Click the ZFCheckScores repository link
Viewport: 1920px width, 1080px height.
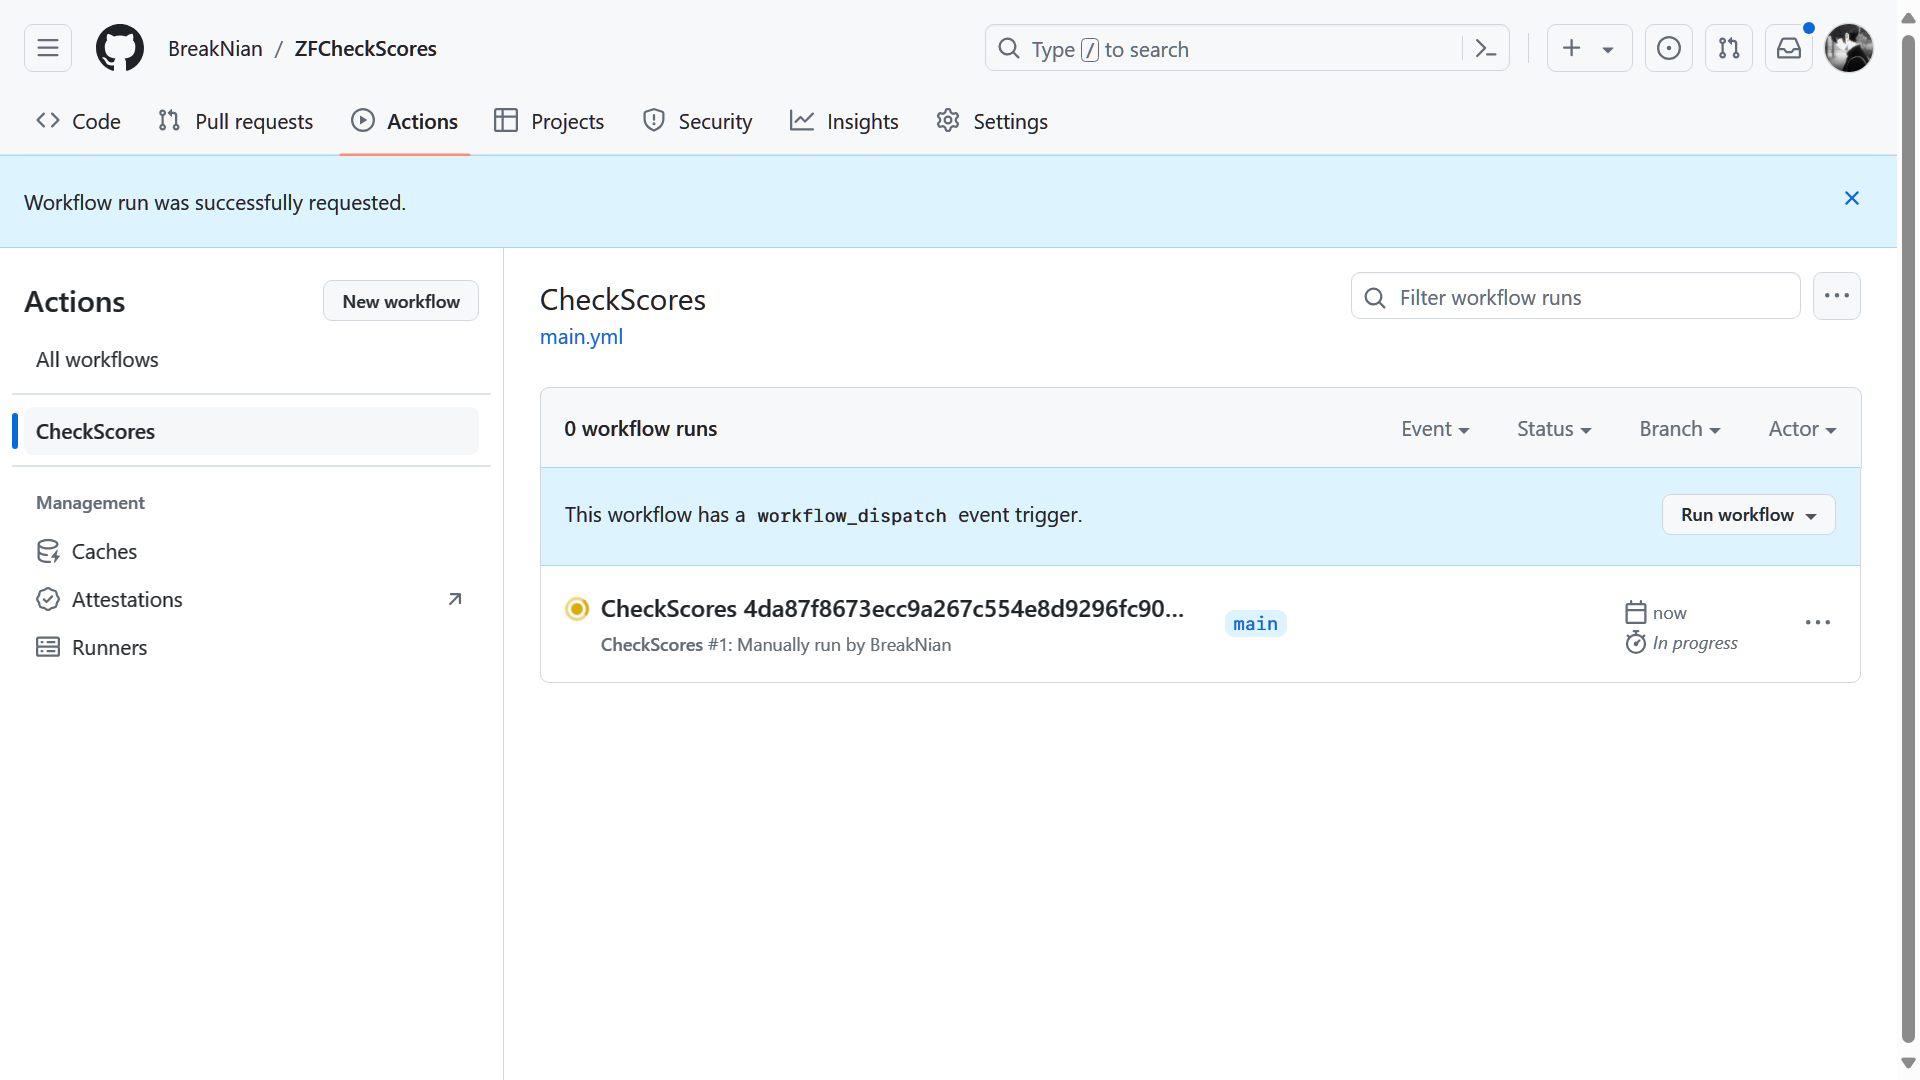tap(365, 49)
